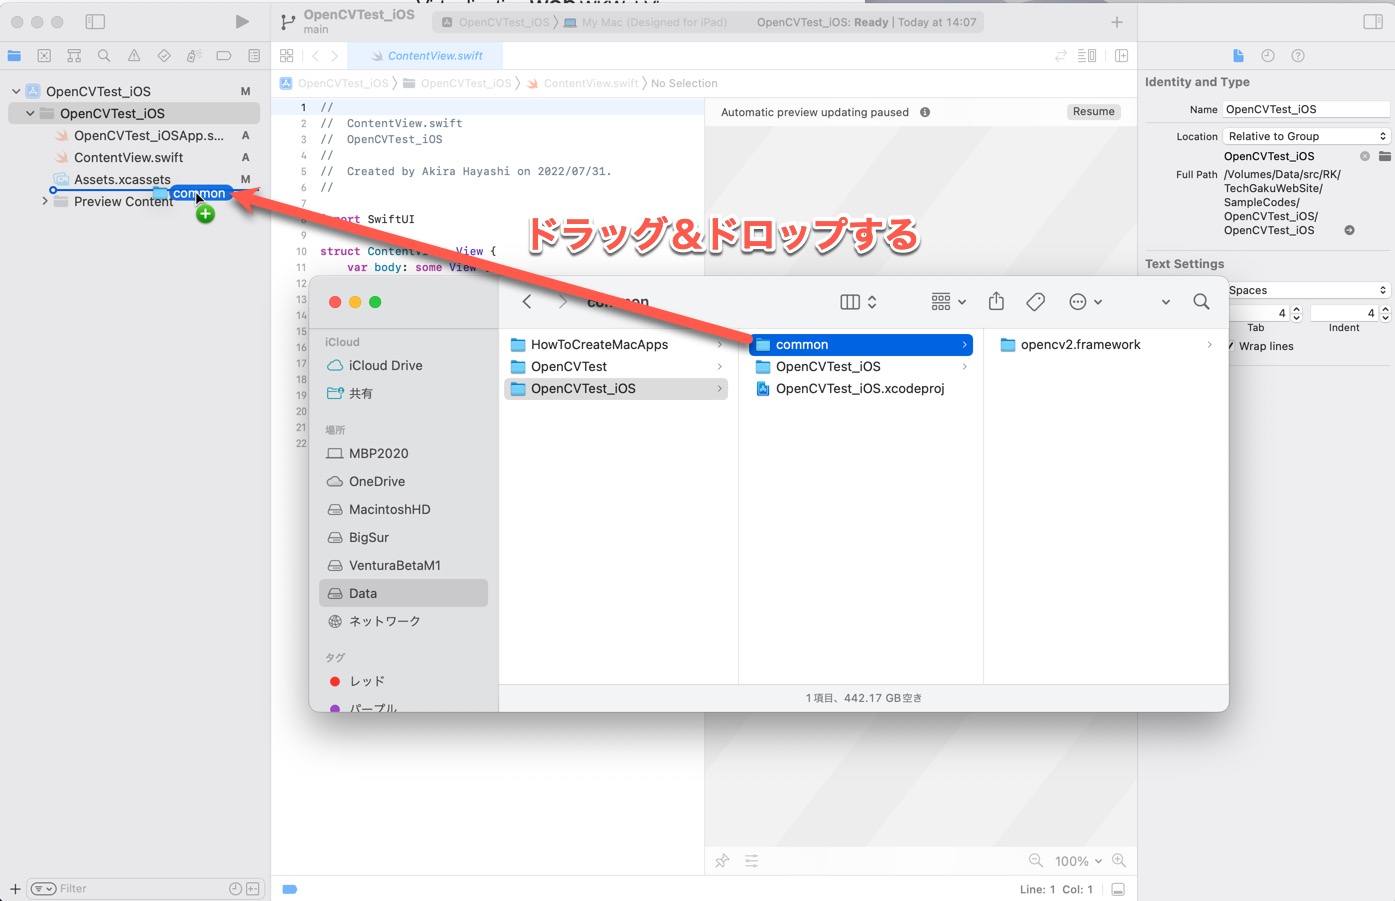Open the Issue navigator
The image size is (1395, 901).
click(x=134, y=56)
